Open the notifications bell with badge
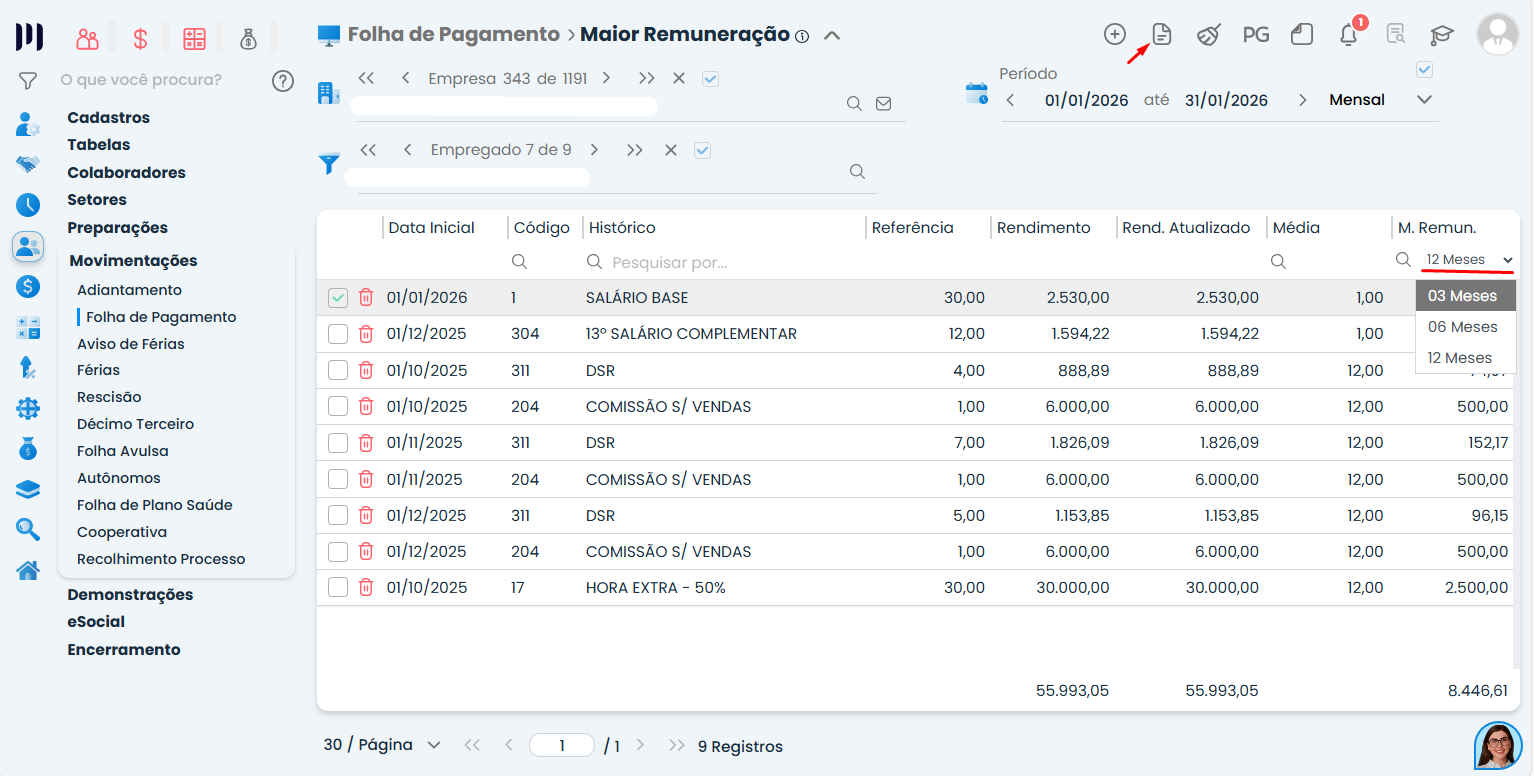The image size is (1534, 776). pyautogui.click(x=1348, y=33)
